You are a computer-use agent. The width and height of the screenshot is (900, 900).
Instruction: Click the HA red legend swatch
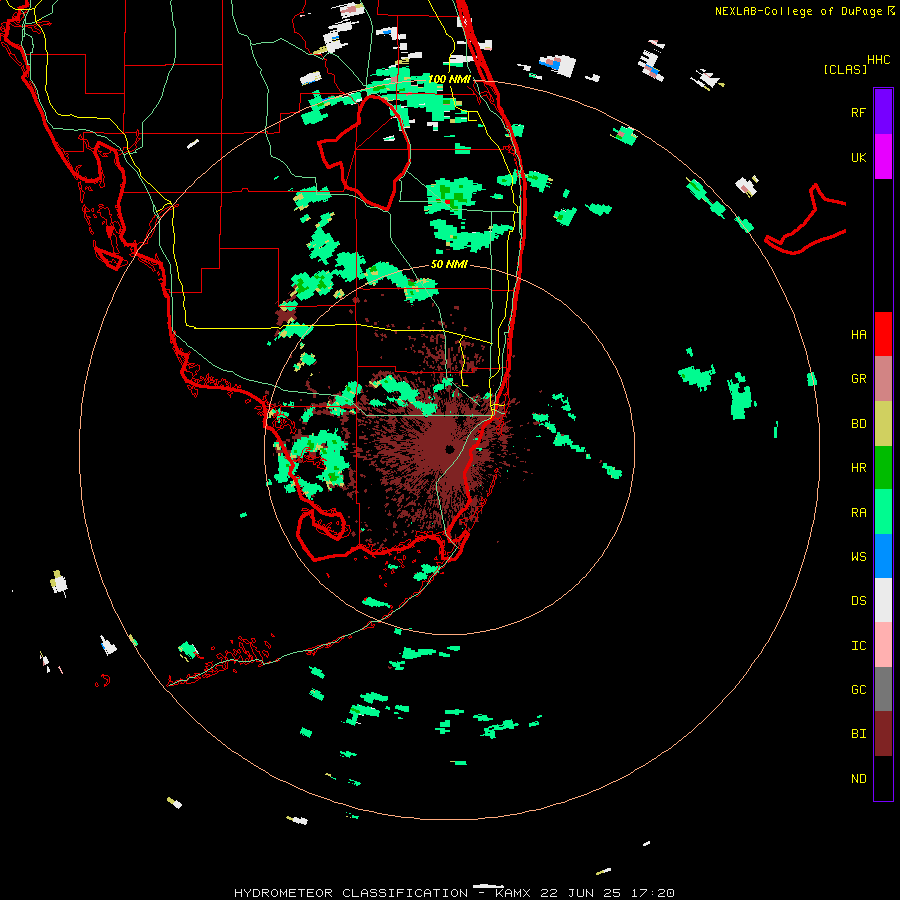(883, 334)
